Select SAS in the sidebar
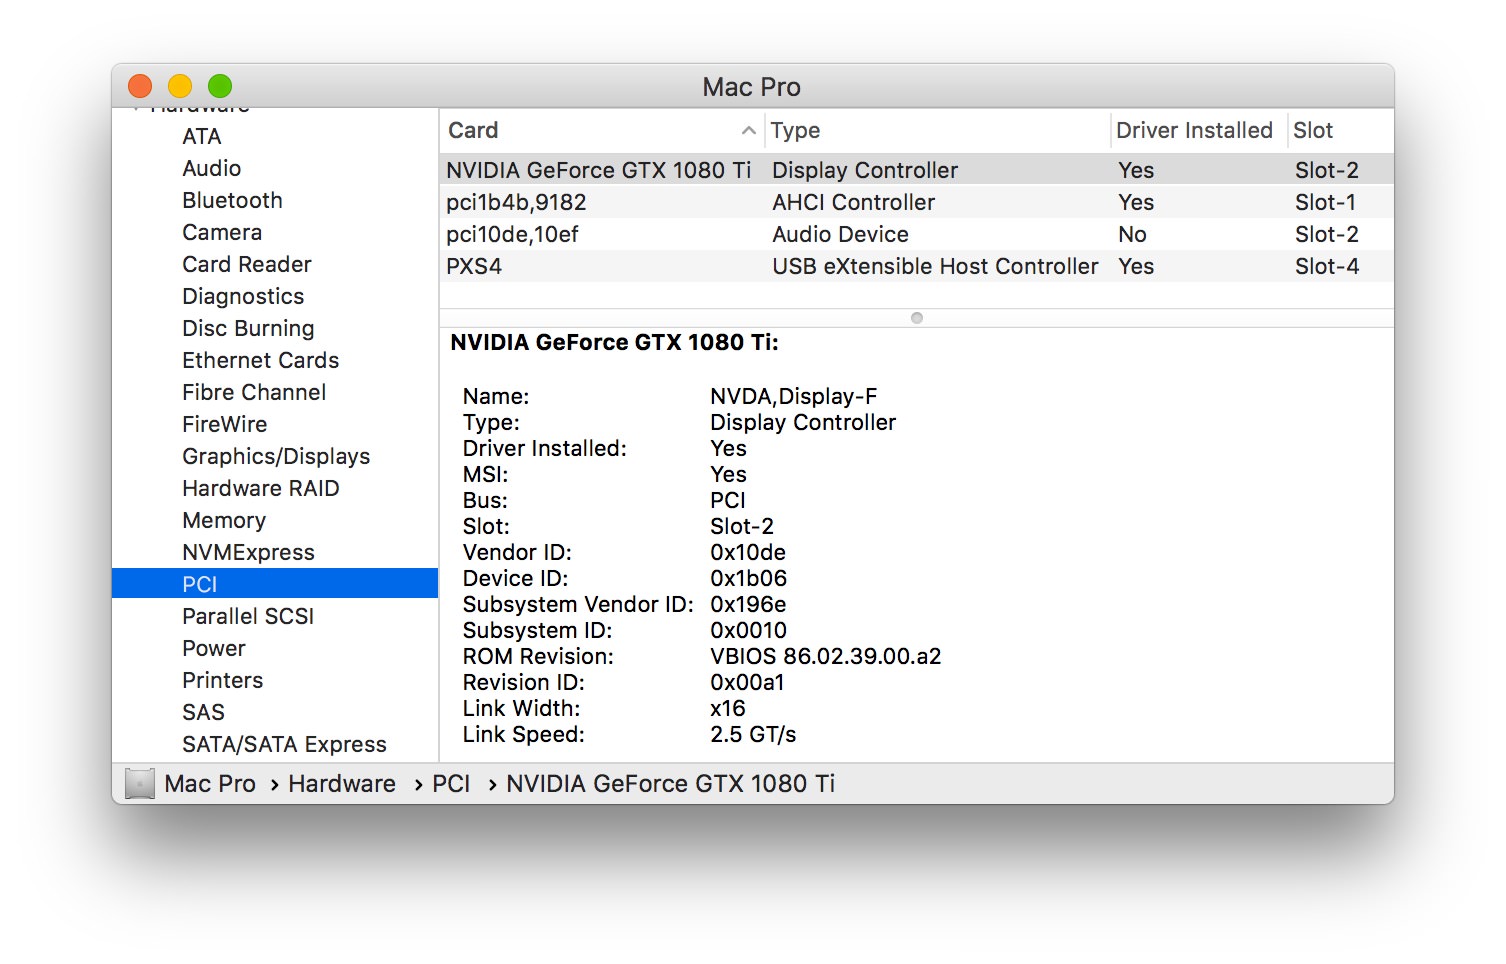The image size is (1506, 964). (203, 712)
